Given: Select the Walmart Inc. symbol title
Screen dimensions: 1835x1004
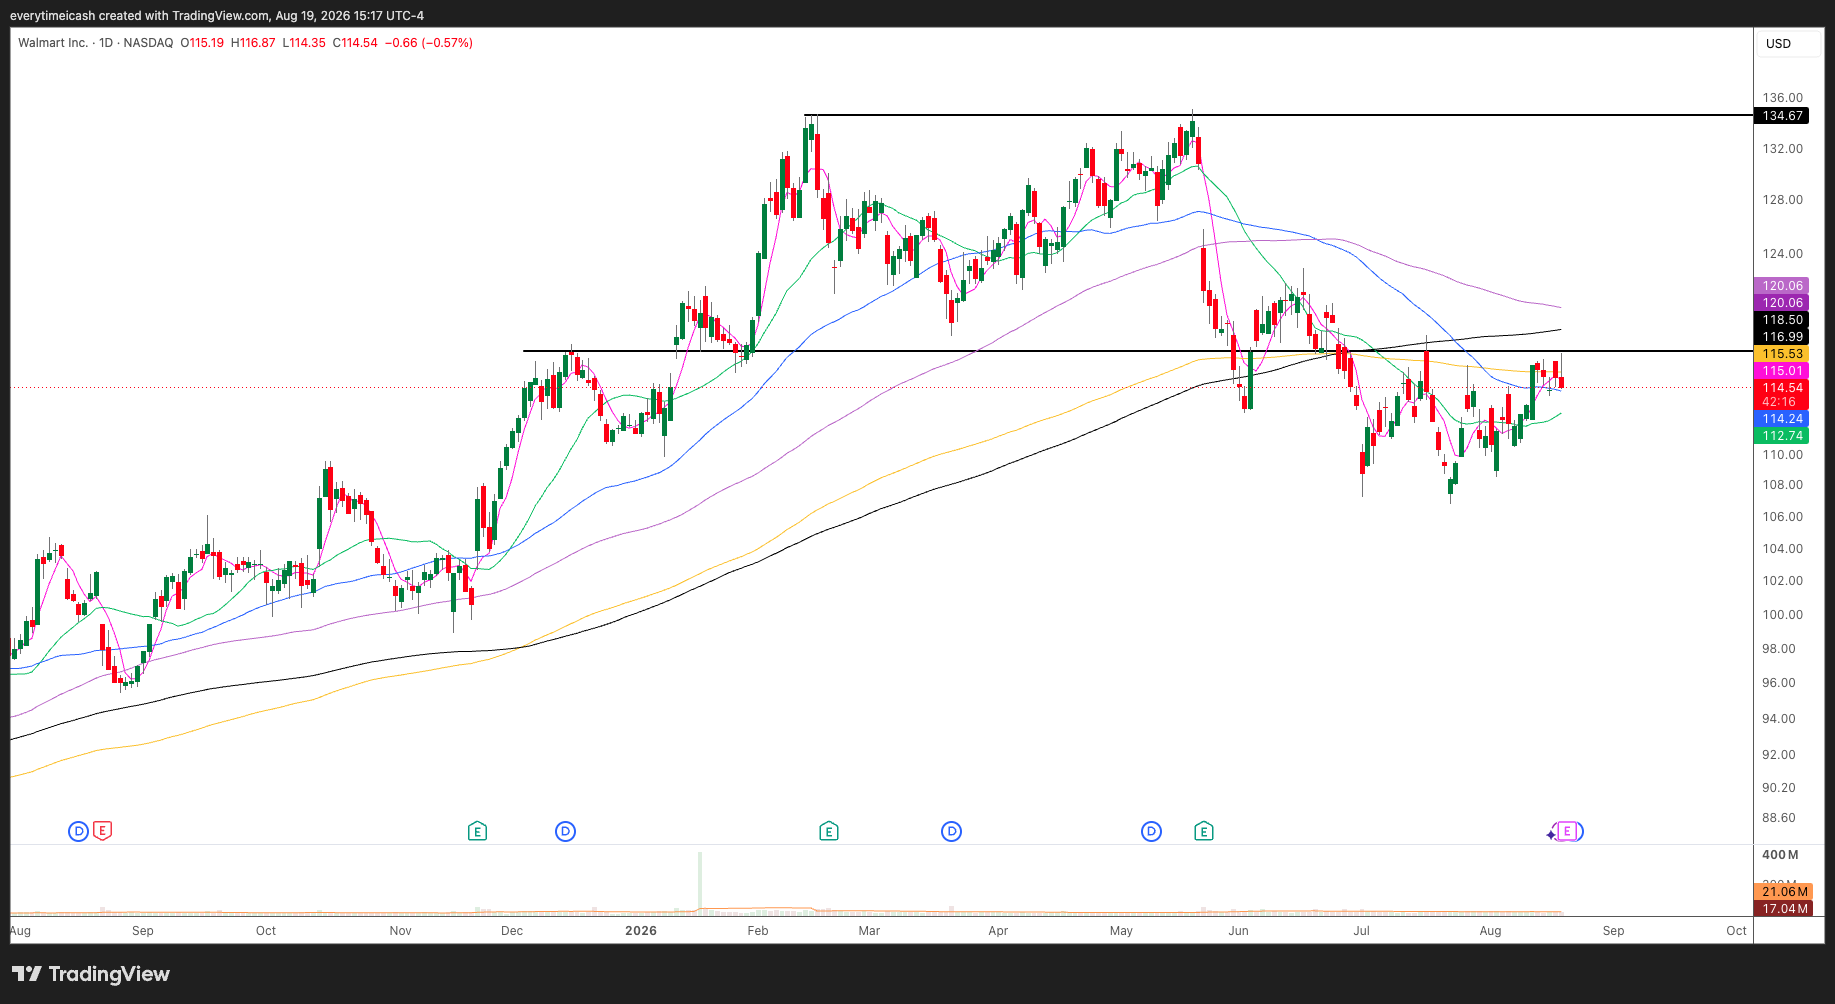Looking at the screenshot, I should click(53, 43).
